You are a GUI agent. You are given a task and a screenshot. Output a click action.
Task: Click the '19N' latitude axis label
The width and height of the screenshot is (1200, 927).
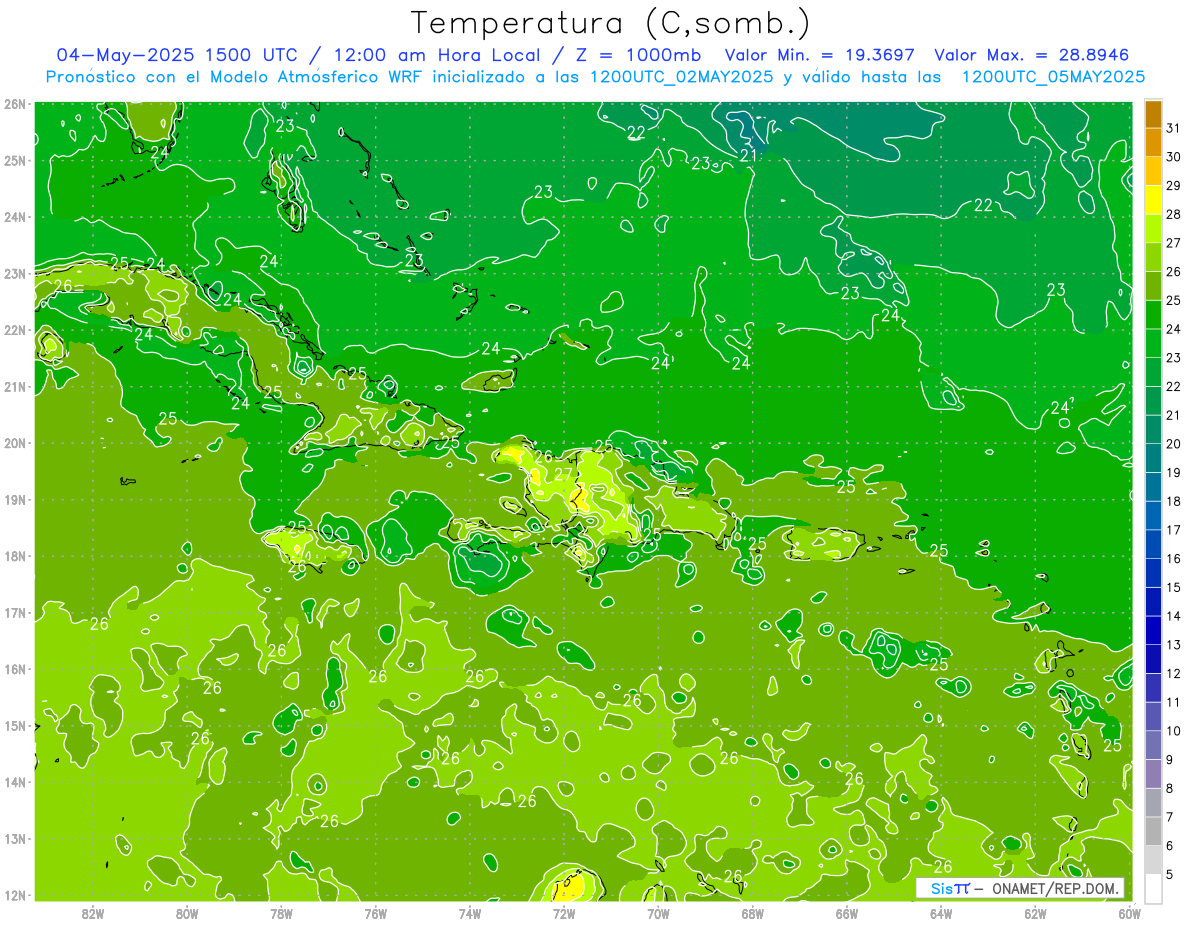coord(15,500)
